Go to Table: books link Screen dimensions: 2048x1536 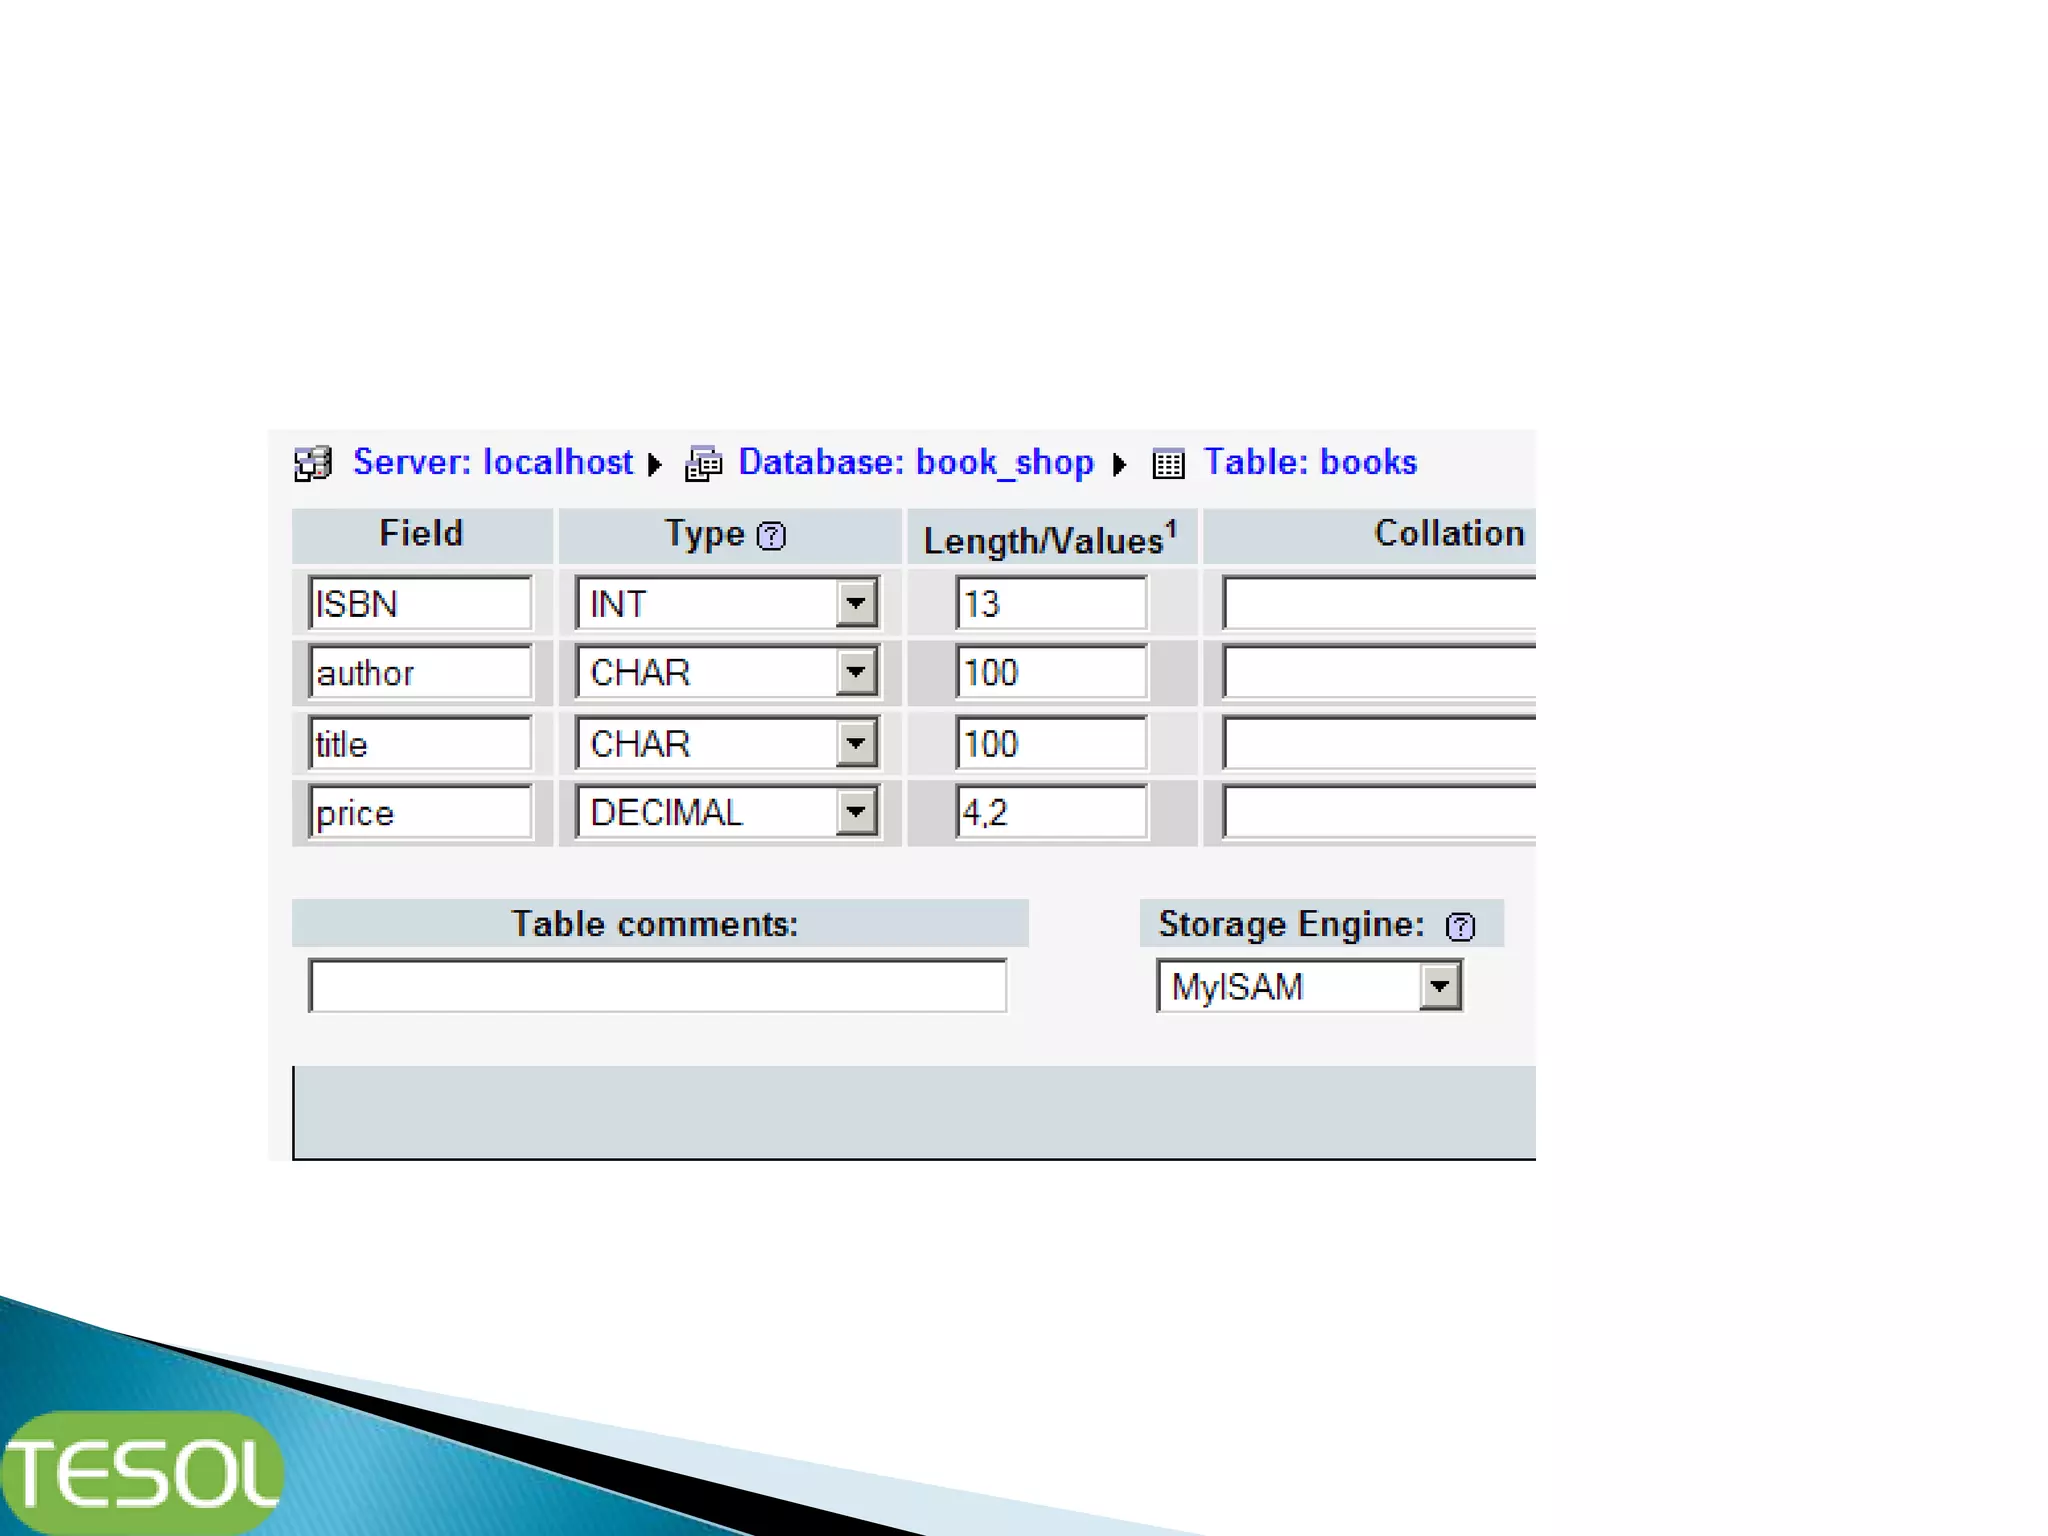pos(1309,462)
